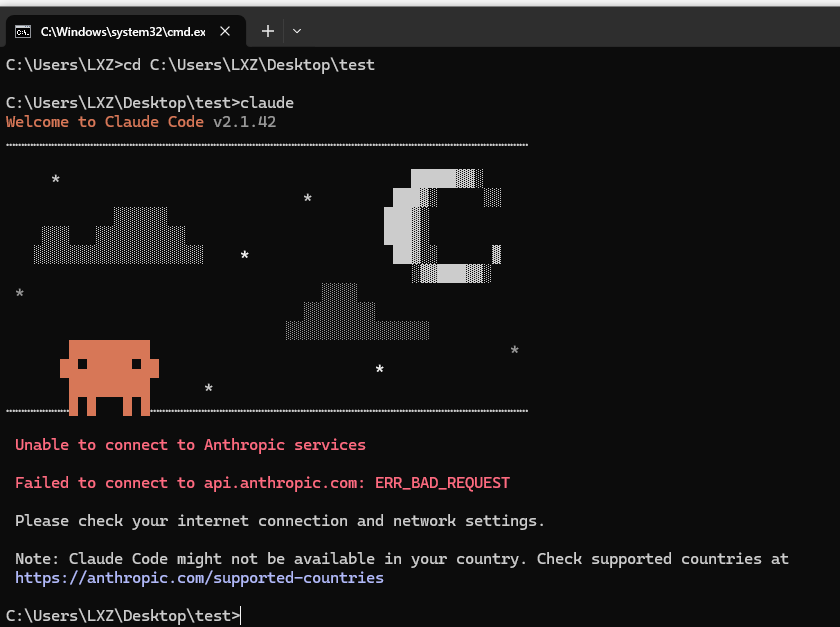Click the large cloud left of moon

pos(120,239)
